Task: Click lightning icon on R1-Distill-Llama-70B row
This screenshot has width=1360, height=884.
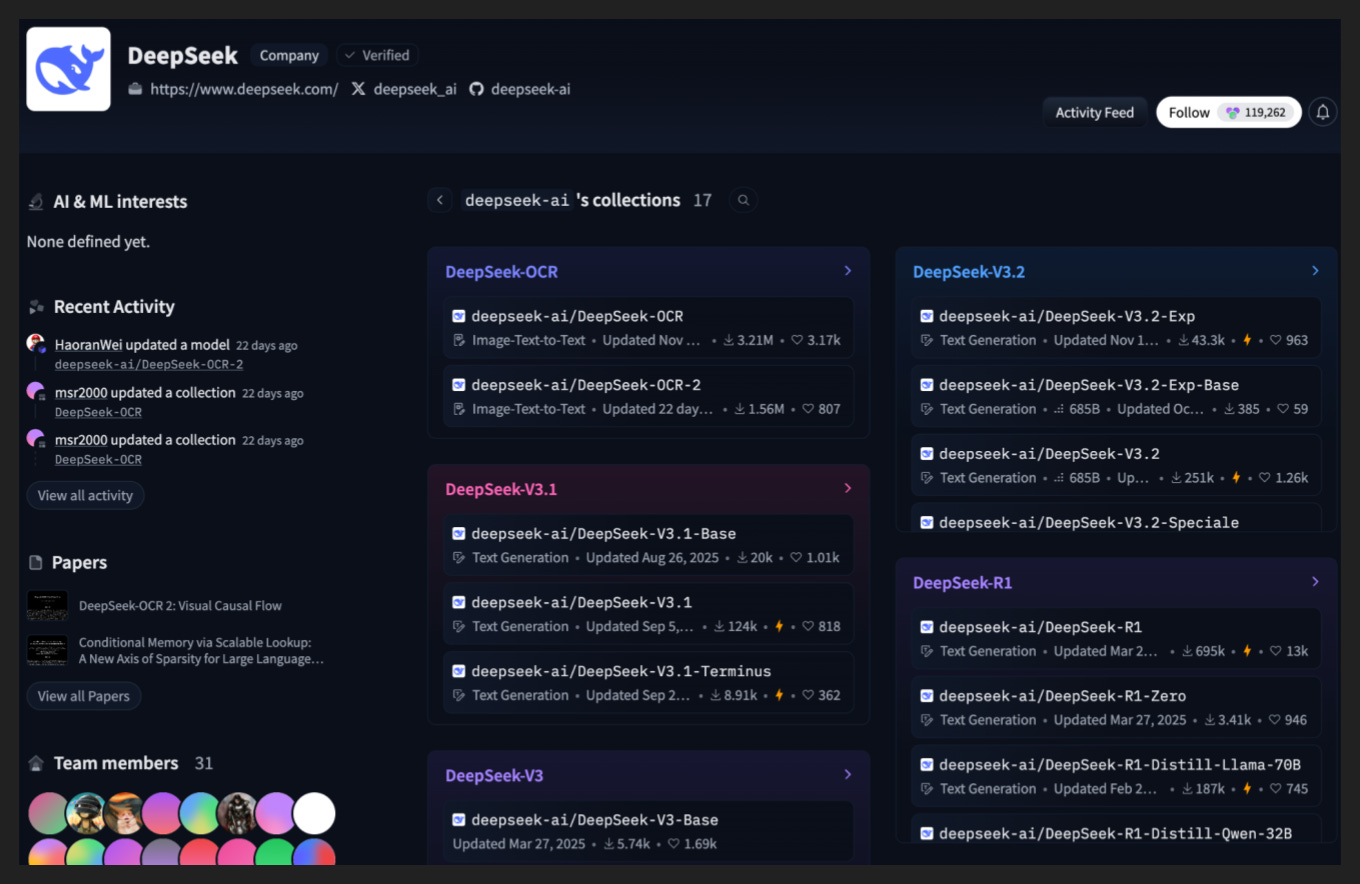Action: [1247, 789]
